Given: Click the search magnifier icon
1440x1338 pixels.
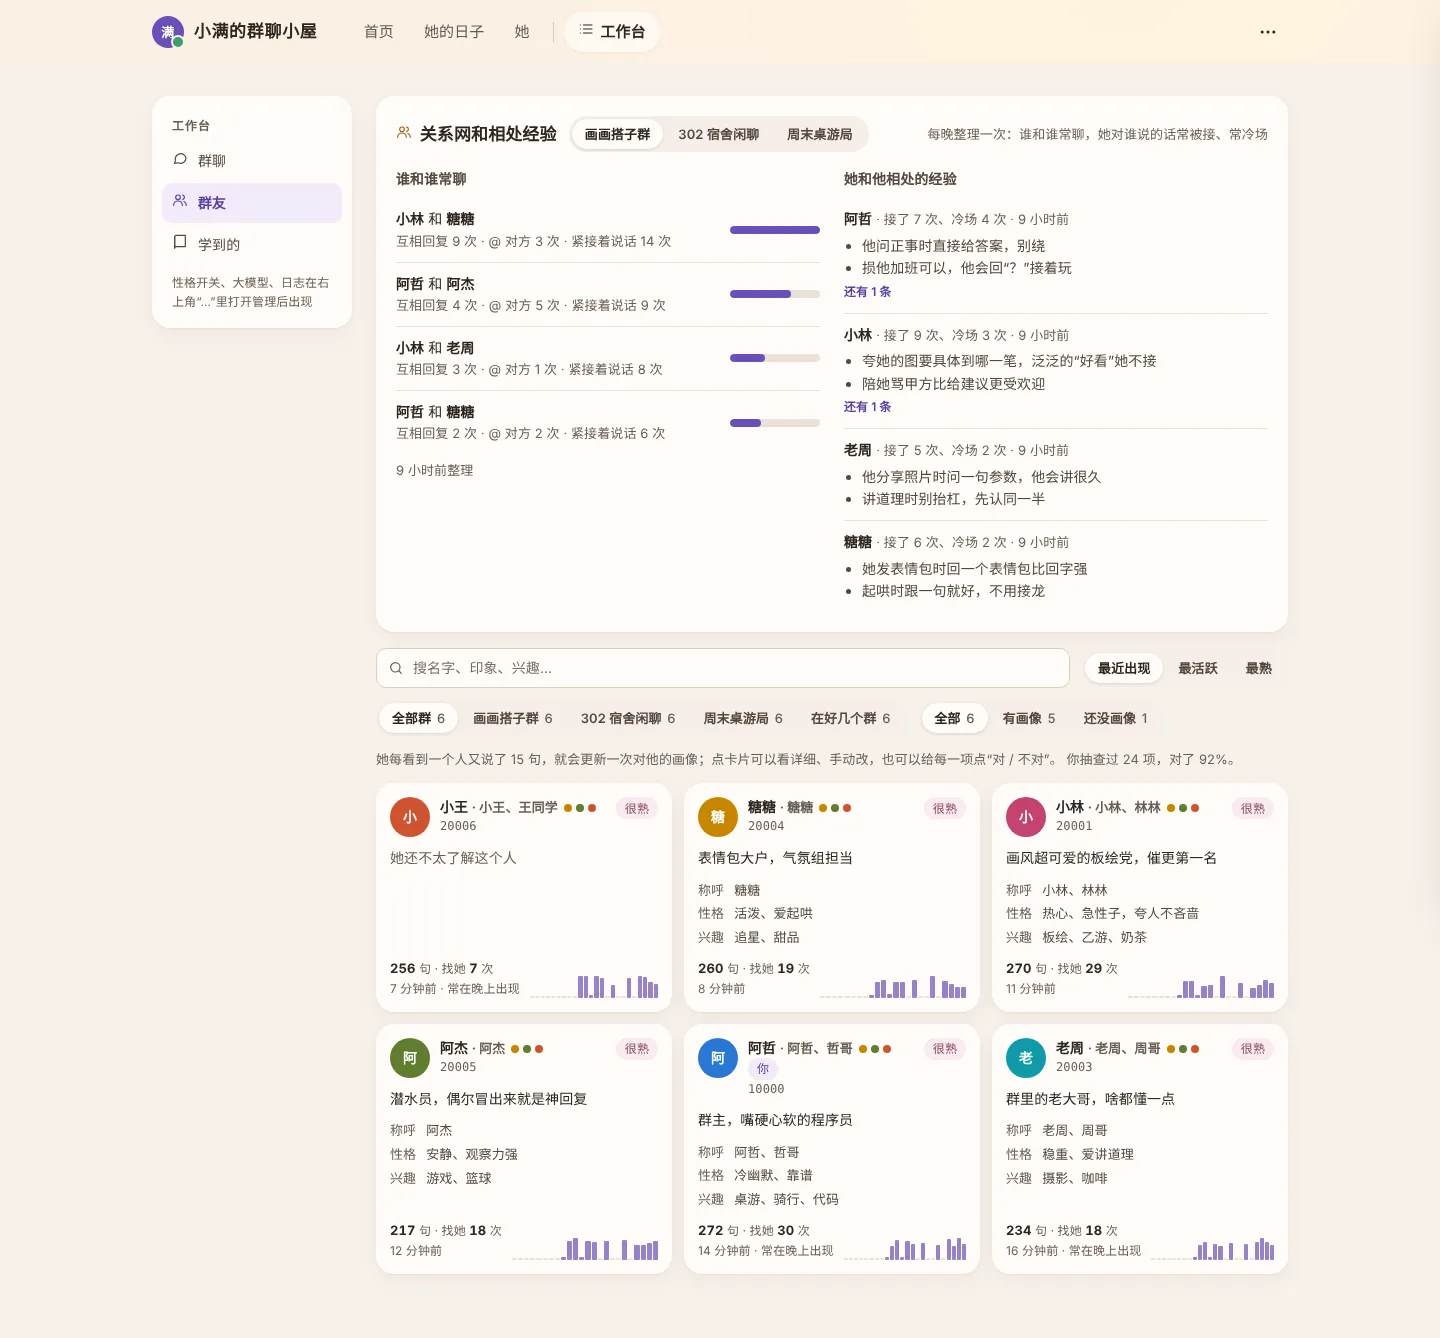Looking at the screenshot, I should pyautogui.click(x=396, y=668).
